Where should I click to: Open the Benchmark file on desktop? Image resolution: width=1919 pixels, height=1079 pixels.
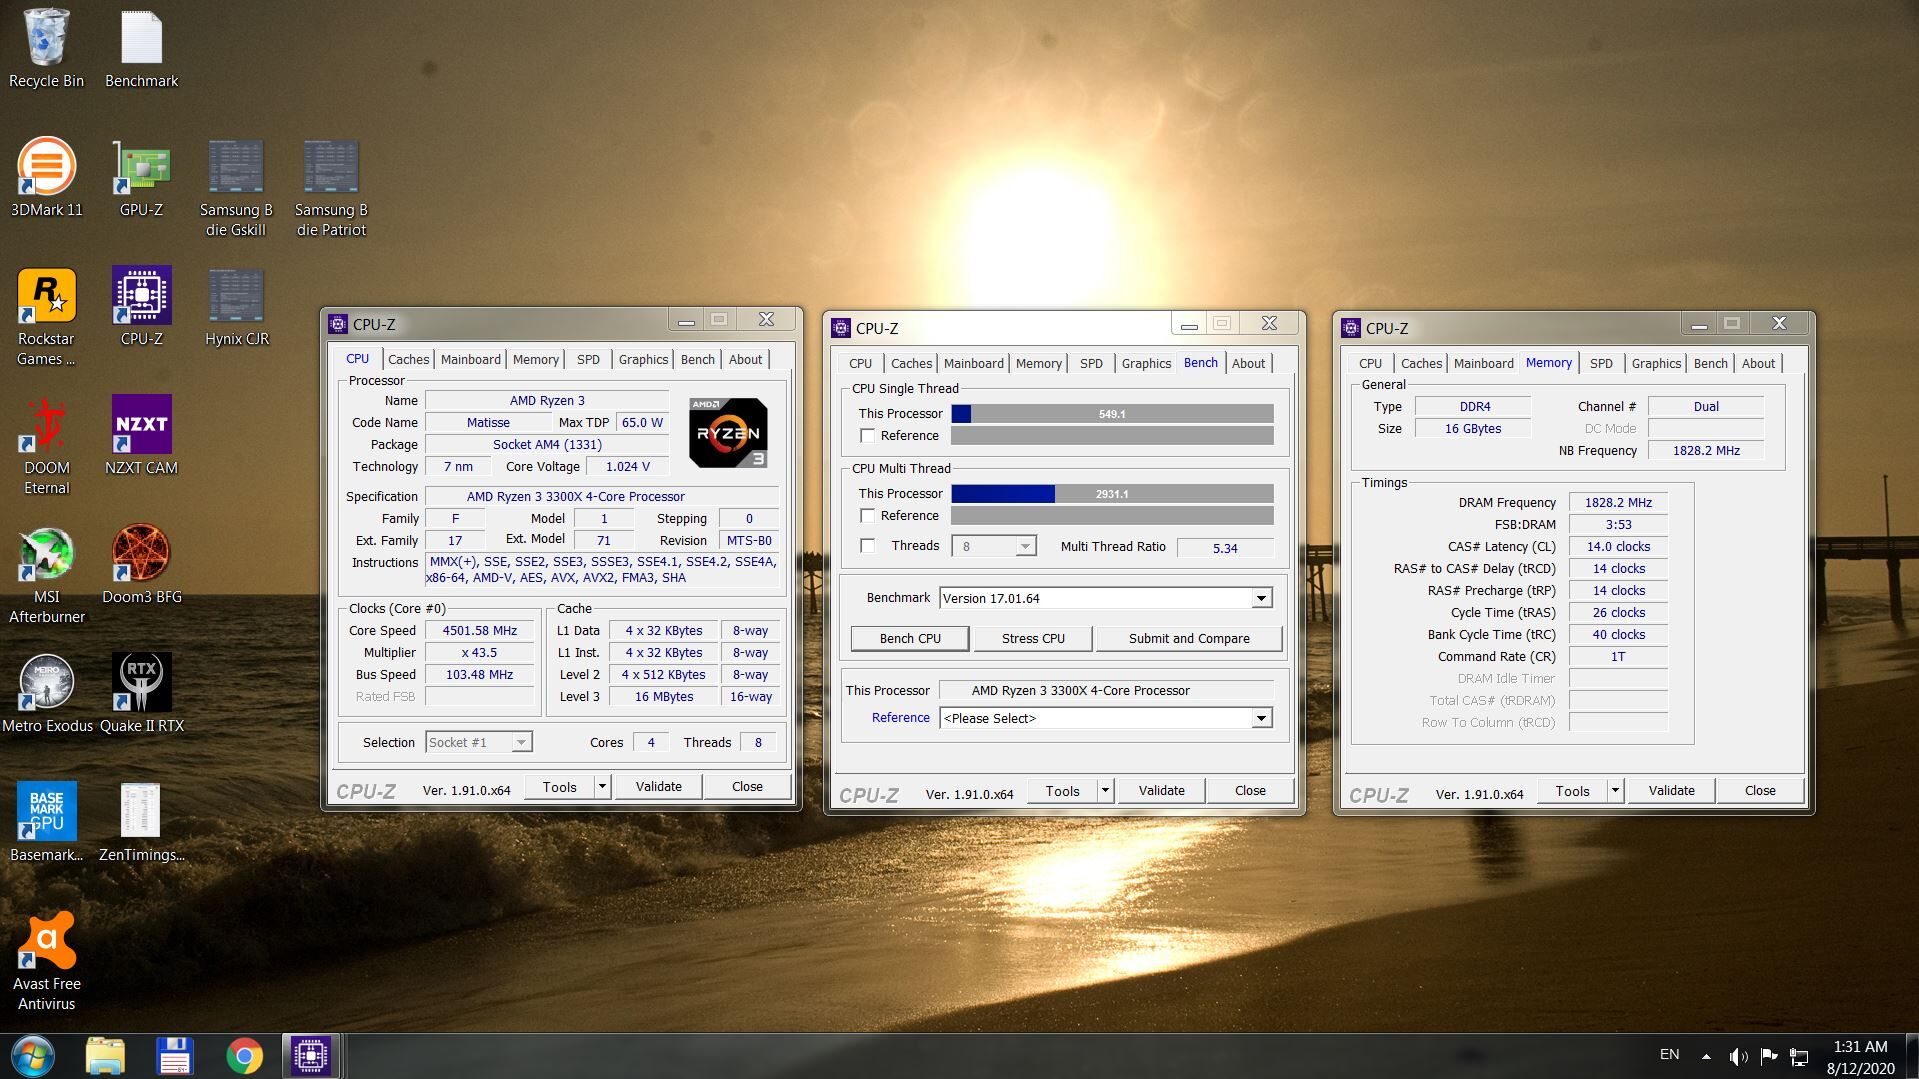(x=141, y=48)
